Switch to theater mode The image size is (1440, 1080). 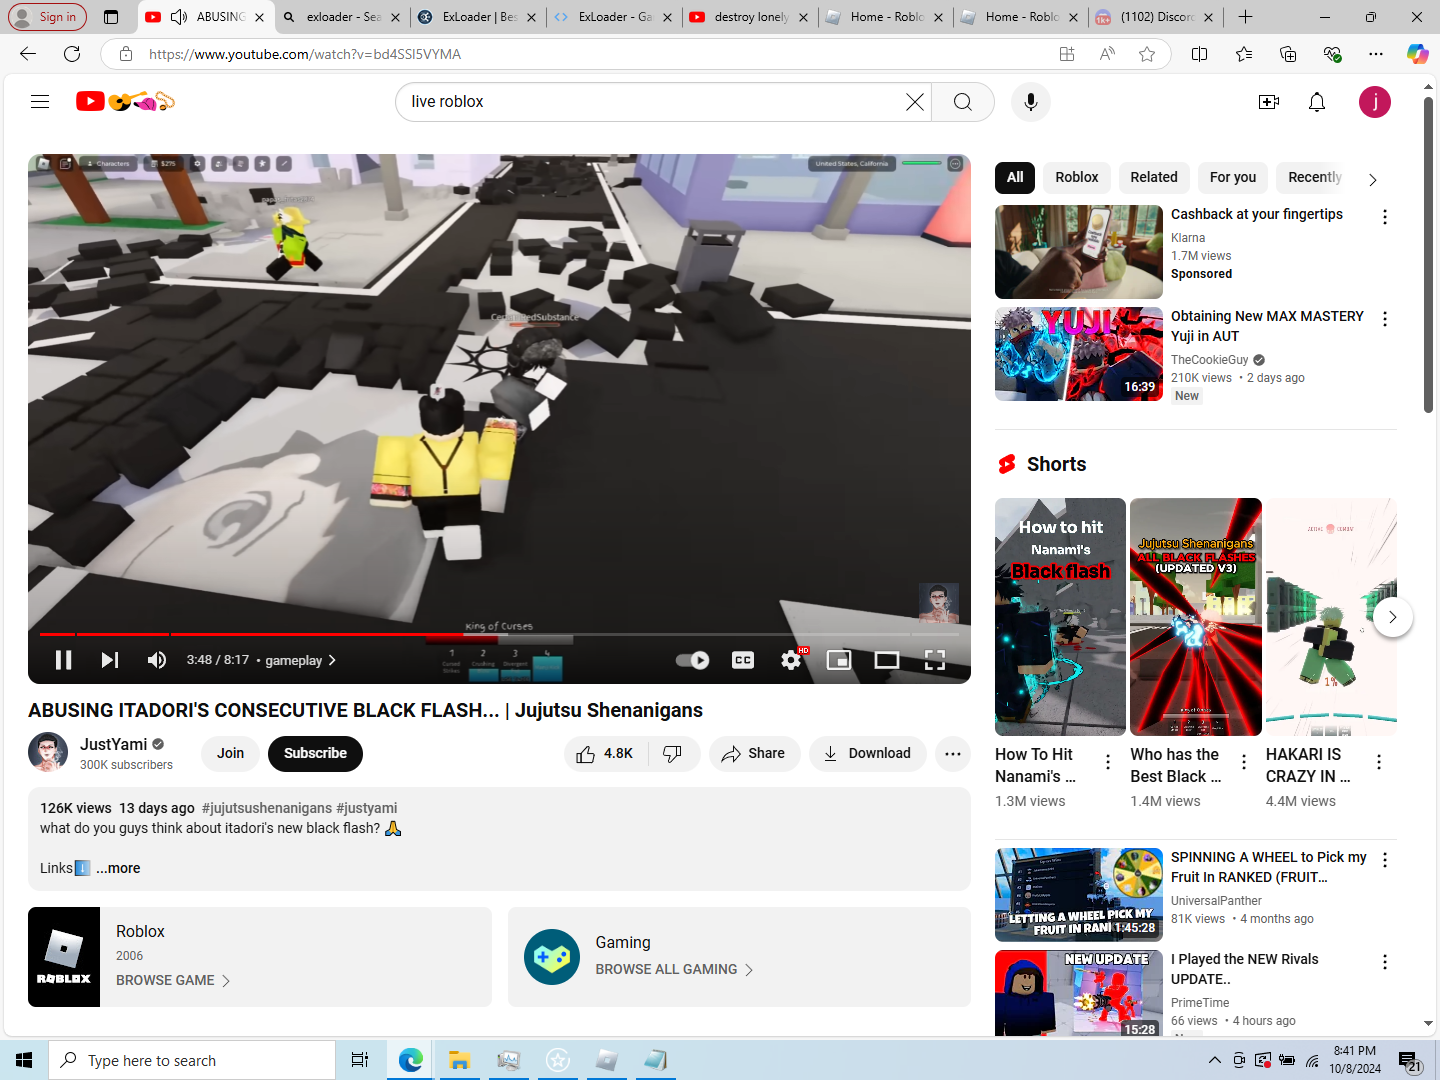[887, 660]
